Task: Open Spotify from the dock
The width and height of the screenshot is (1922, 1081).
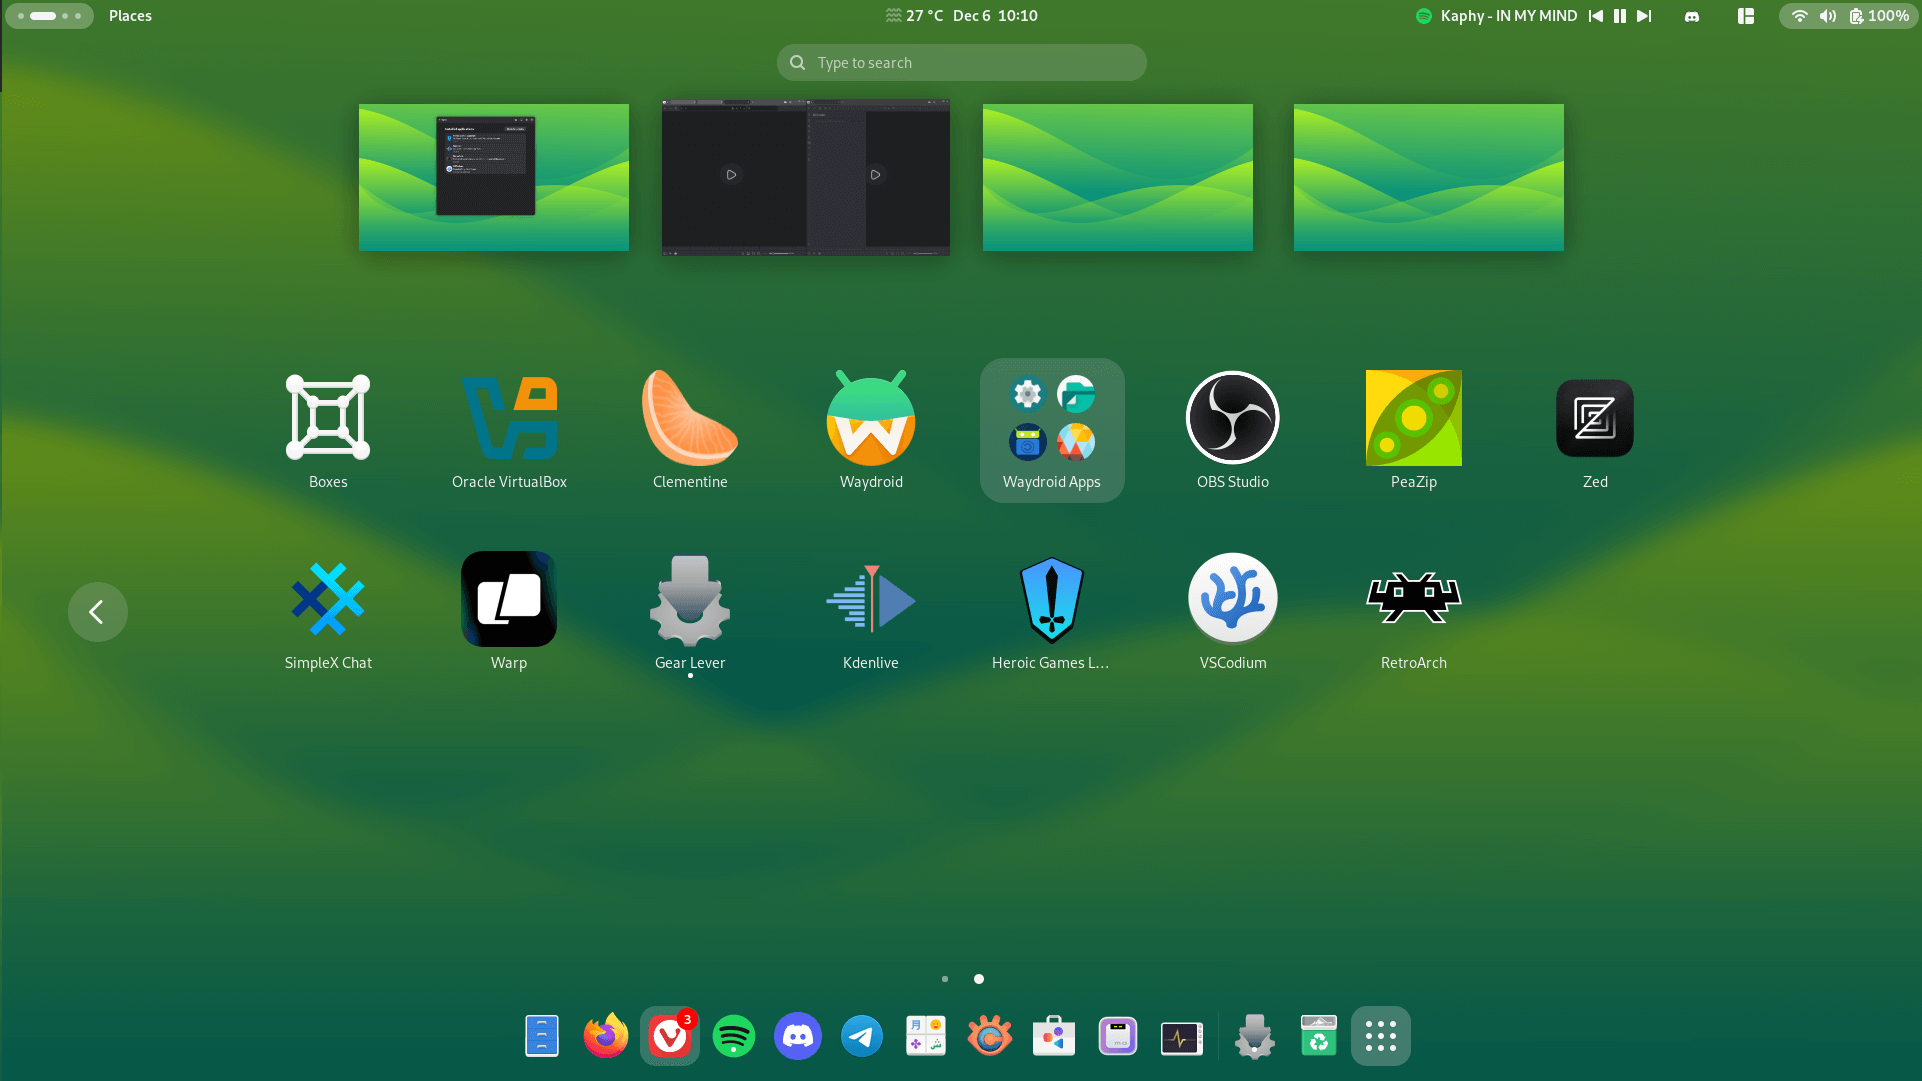Action: pos(733,1036)
